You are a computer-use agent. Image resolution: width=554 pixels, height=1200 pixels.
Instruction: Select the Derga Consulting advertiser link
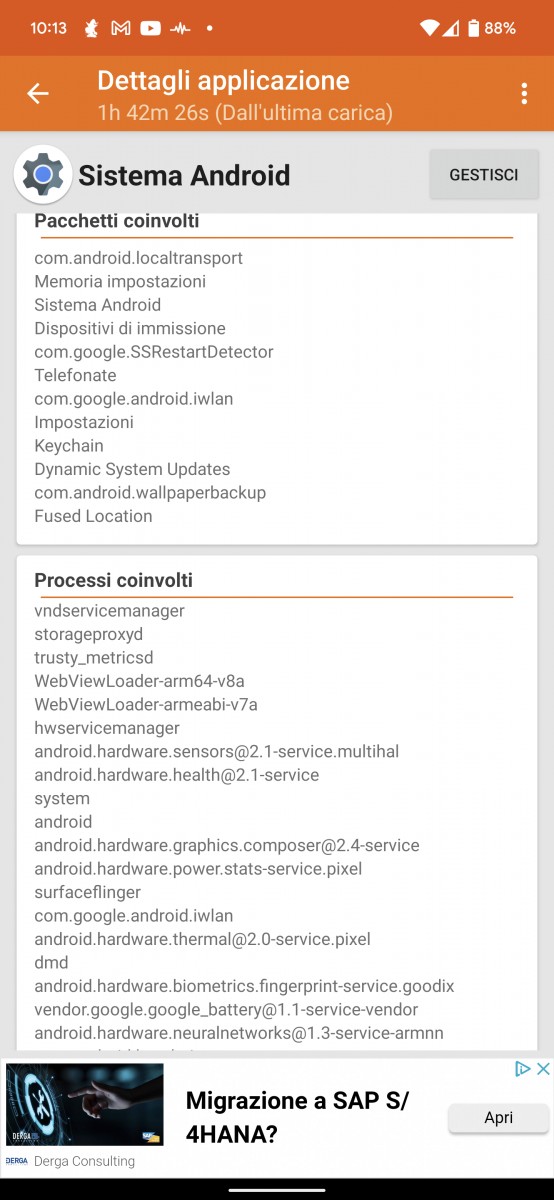(85, 1161)
